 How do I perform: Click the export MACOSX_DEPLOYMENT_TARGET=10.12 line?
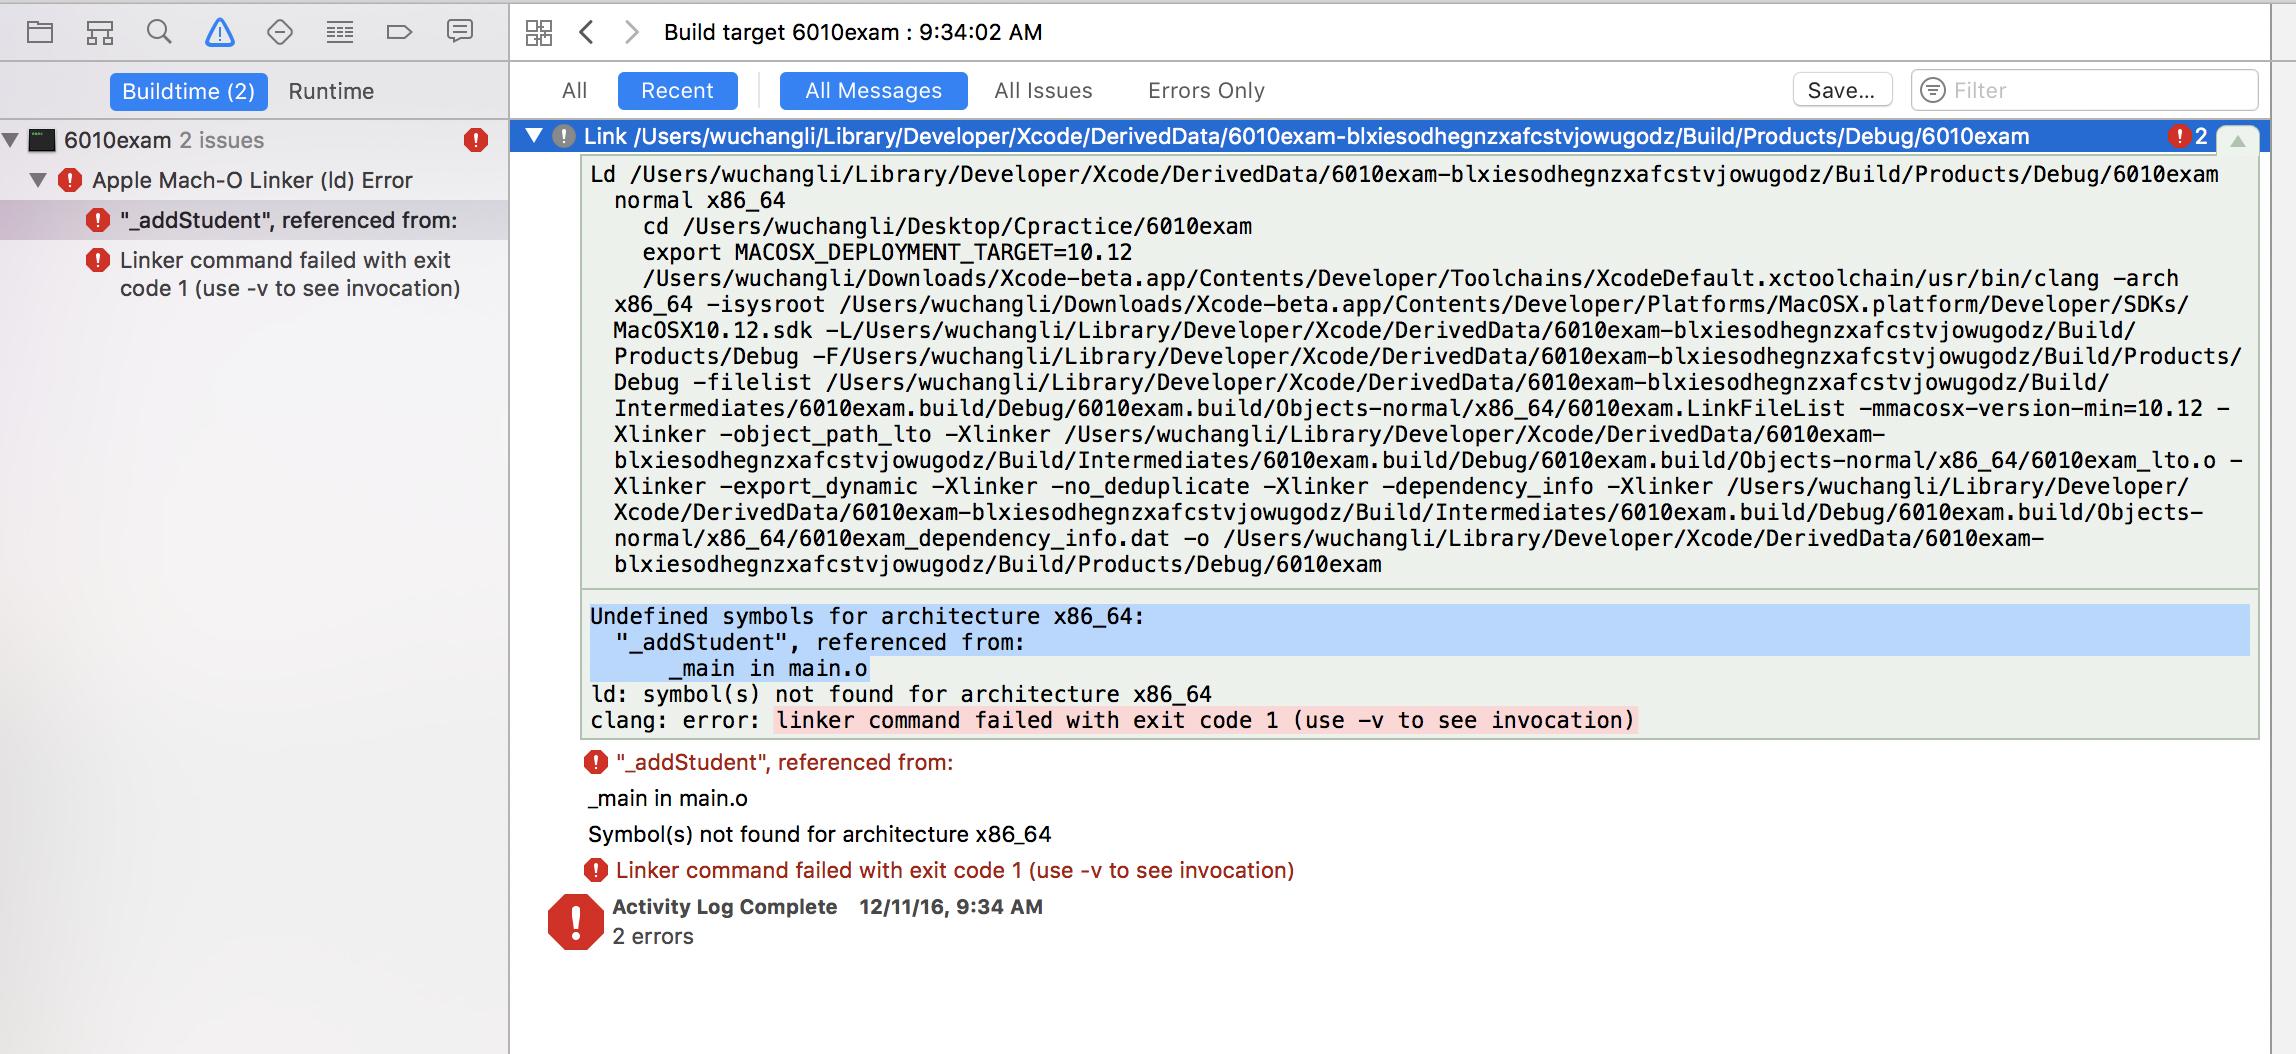coord(887,252)
